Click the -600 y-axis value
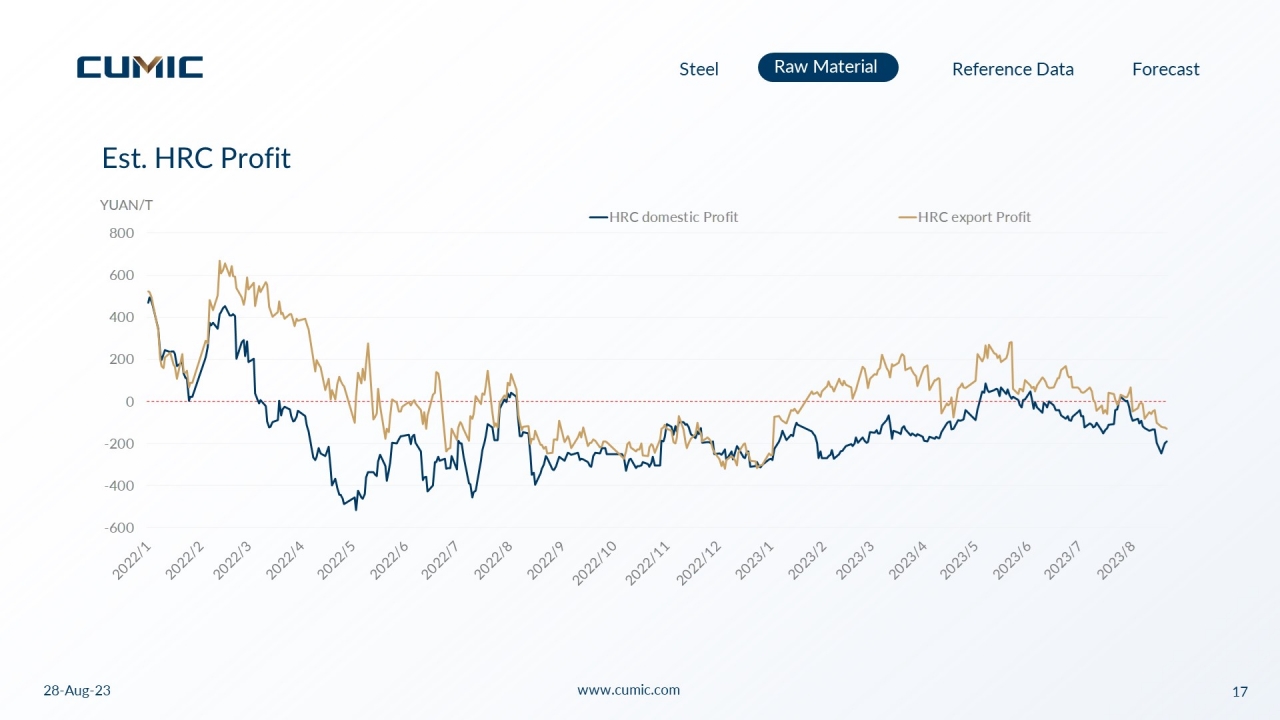Image resolution: width=1280 pixels, height=720 pixels. coord(120,528)
